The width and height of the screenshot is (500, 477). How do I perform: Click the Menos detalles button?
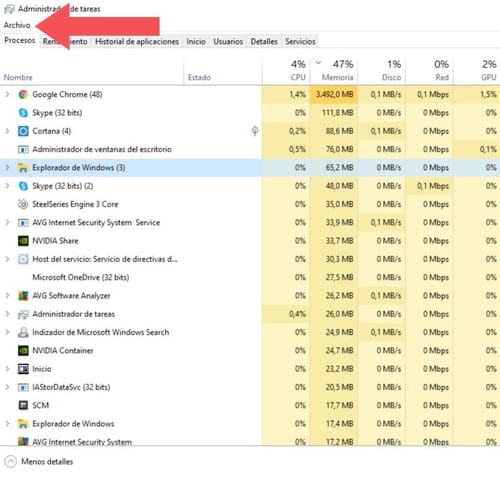(39, 462)
